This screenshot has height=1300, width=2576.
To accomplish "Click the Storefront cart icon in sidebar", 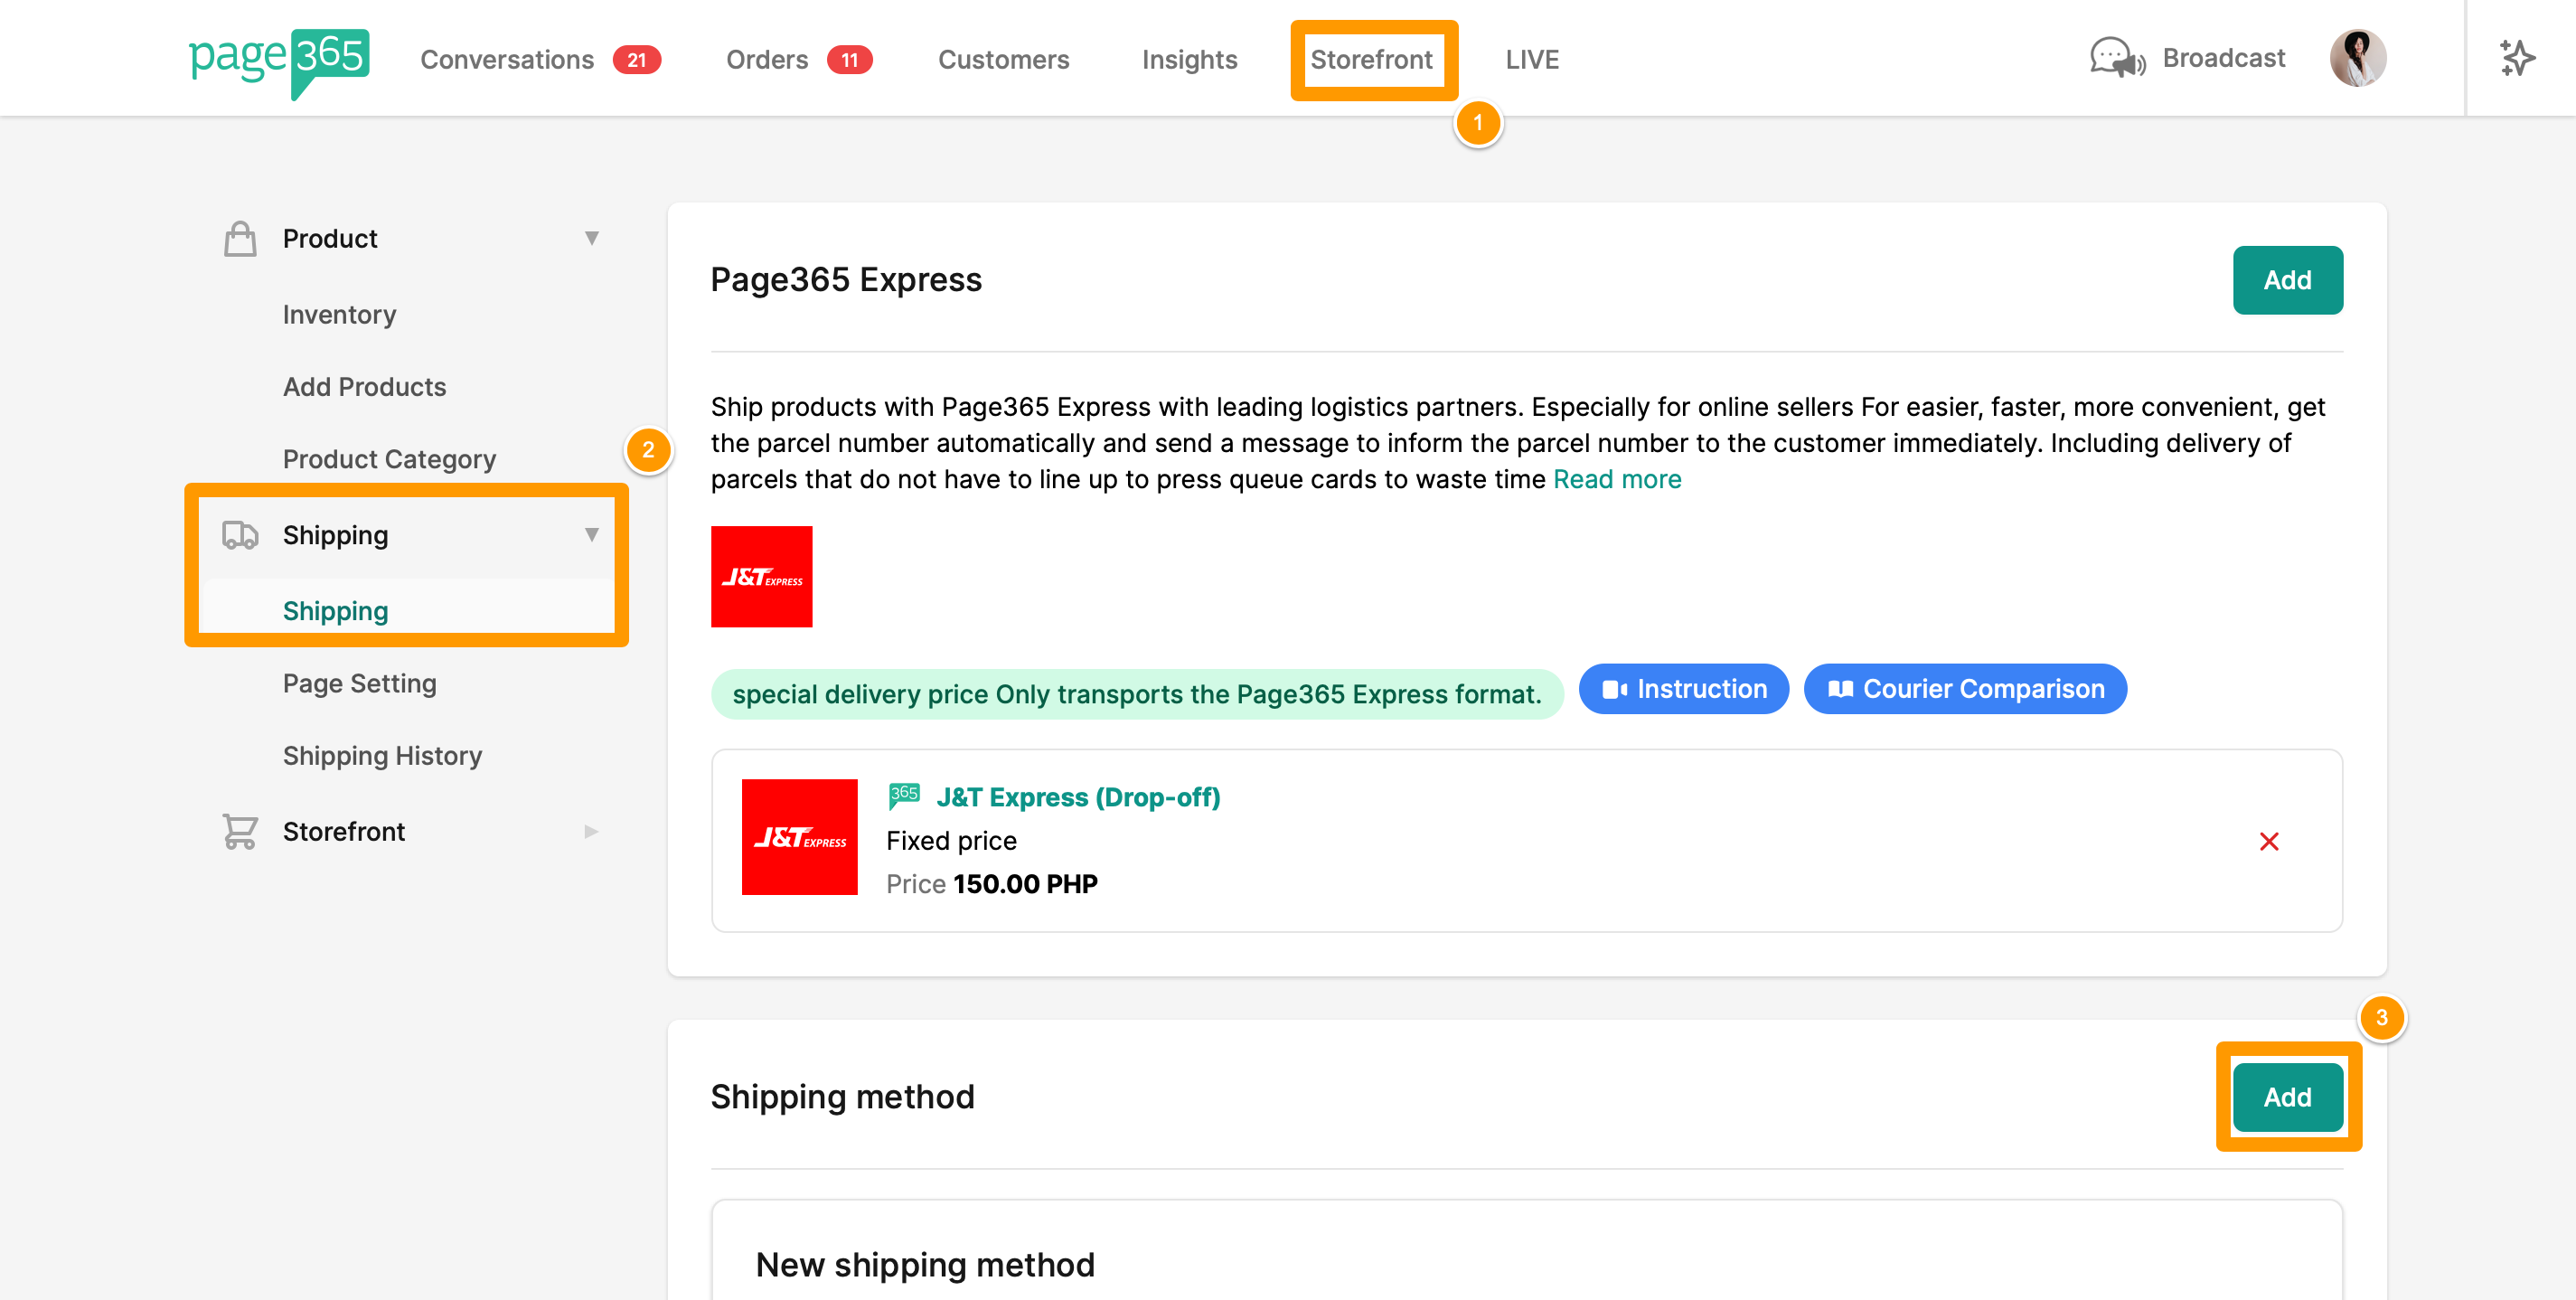I will pyautogui.click(x=240, y=832).
